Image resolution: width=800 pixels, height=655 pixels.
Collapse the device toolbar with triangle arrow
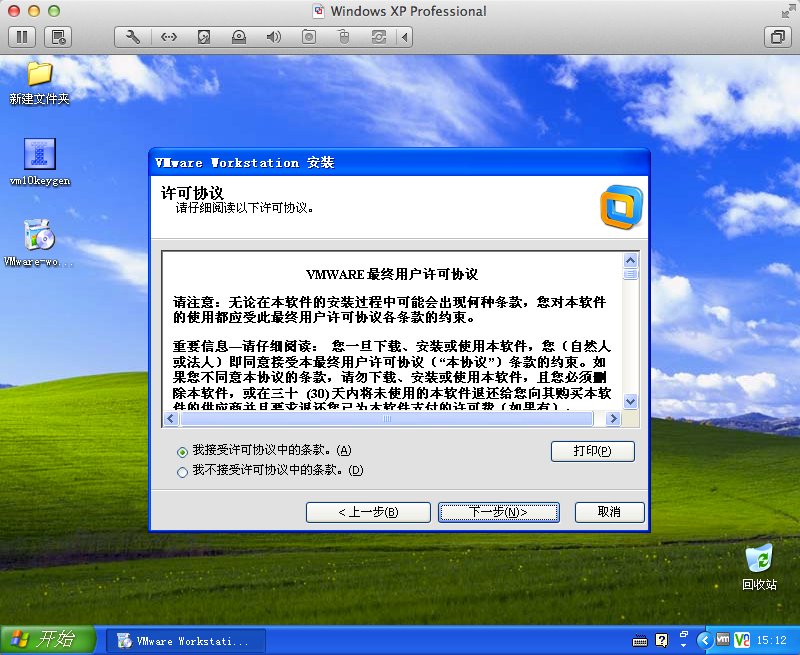405,37
